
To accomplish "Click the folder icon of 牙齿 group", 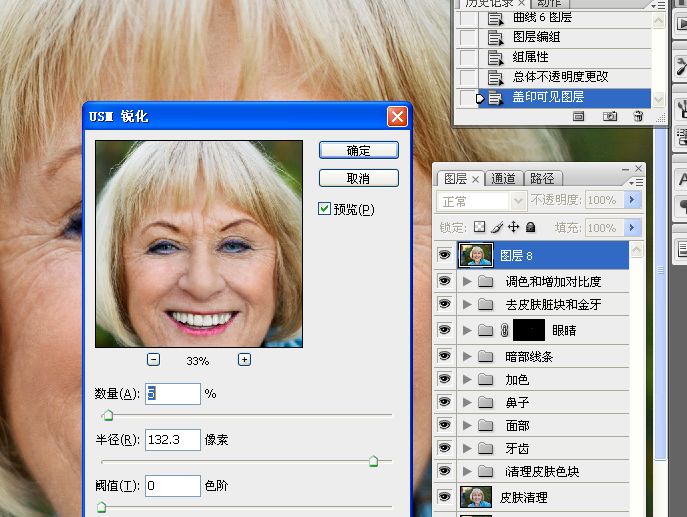I will point(485,448).
